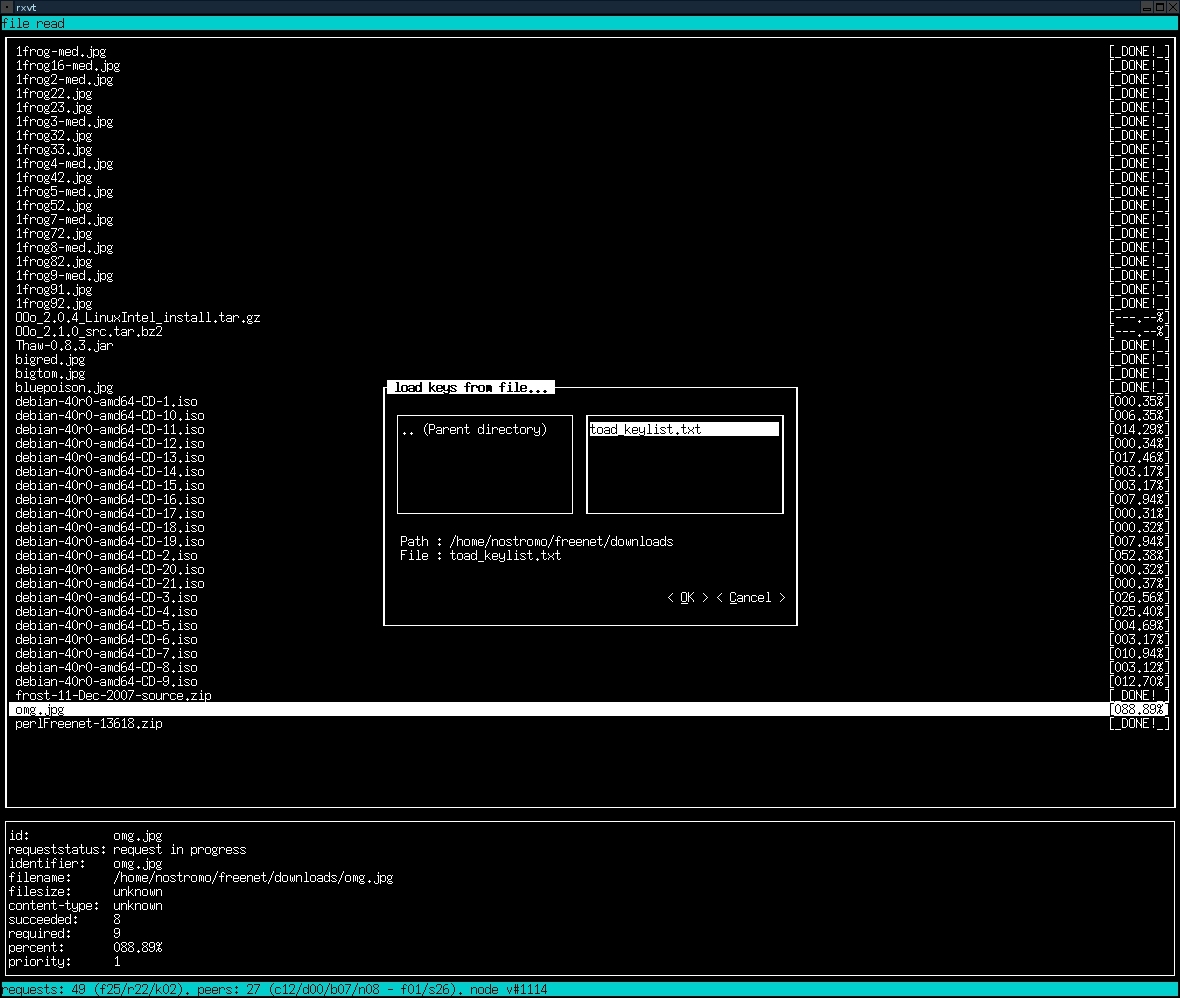
Task: Click the OK button in the dialog
Action: point(687,598)
